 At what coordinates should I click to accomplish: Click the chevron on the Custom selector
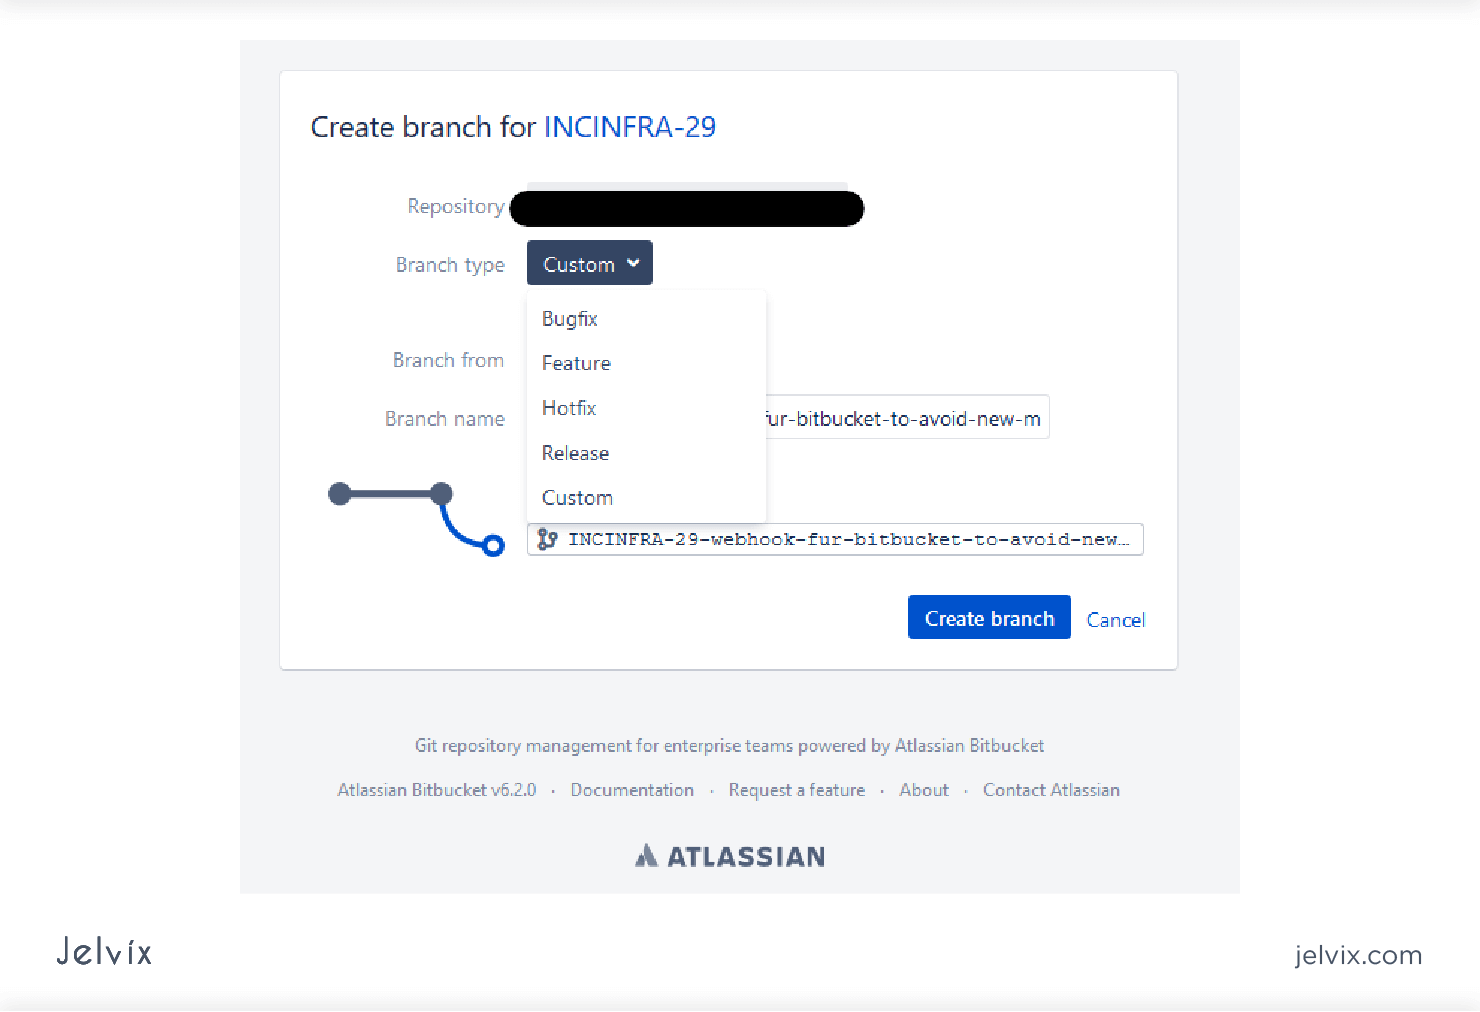coord(632,263)
